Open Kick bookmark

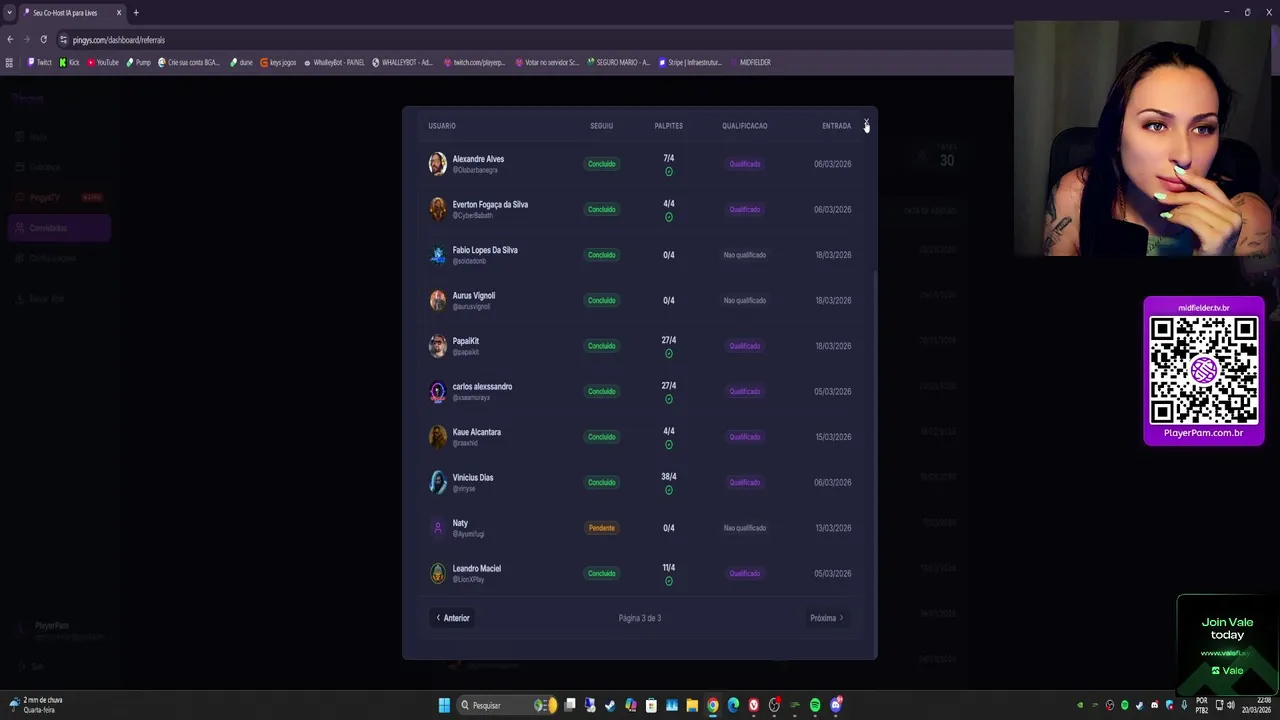tap(69, 62)
